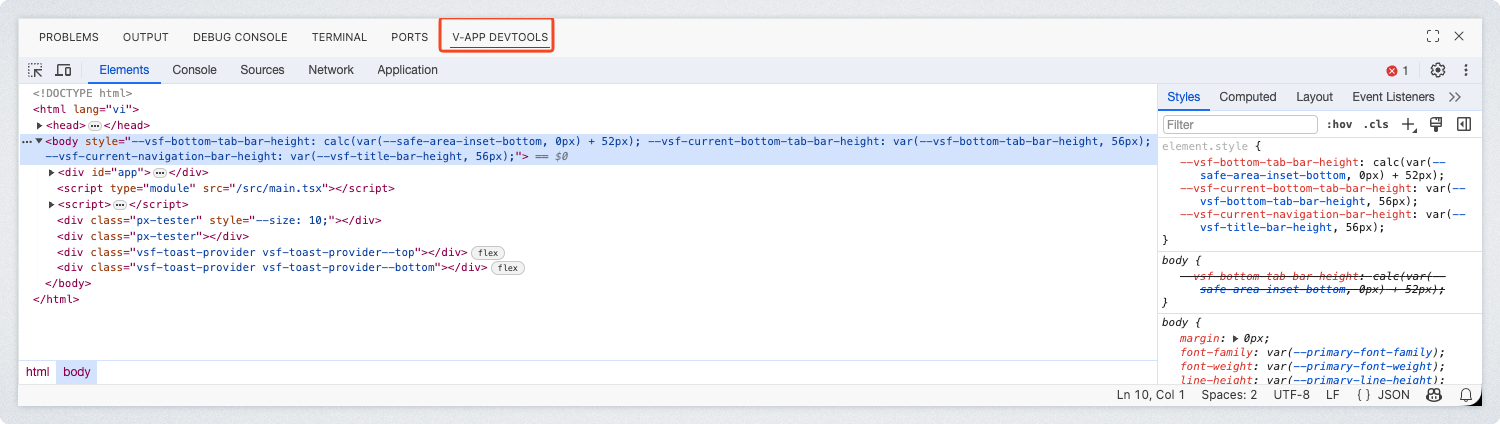Open the DEBUG CONSOLE tab
This screenshot has width=1500, height=424.
240,37
